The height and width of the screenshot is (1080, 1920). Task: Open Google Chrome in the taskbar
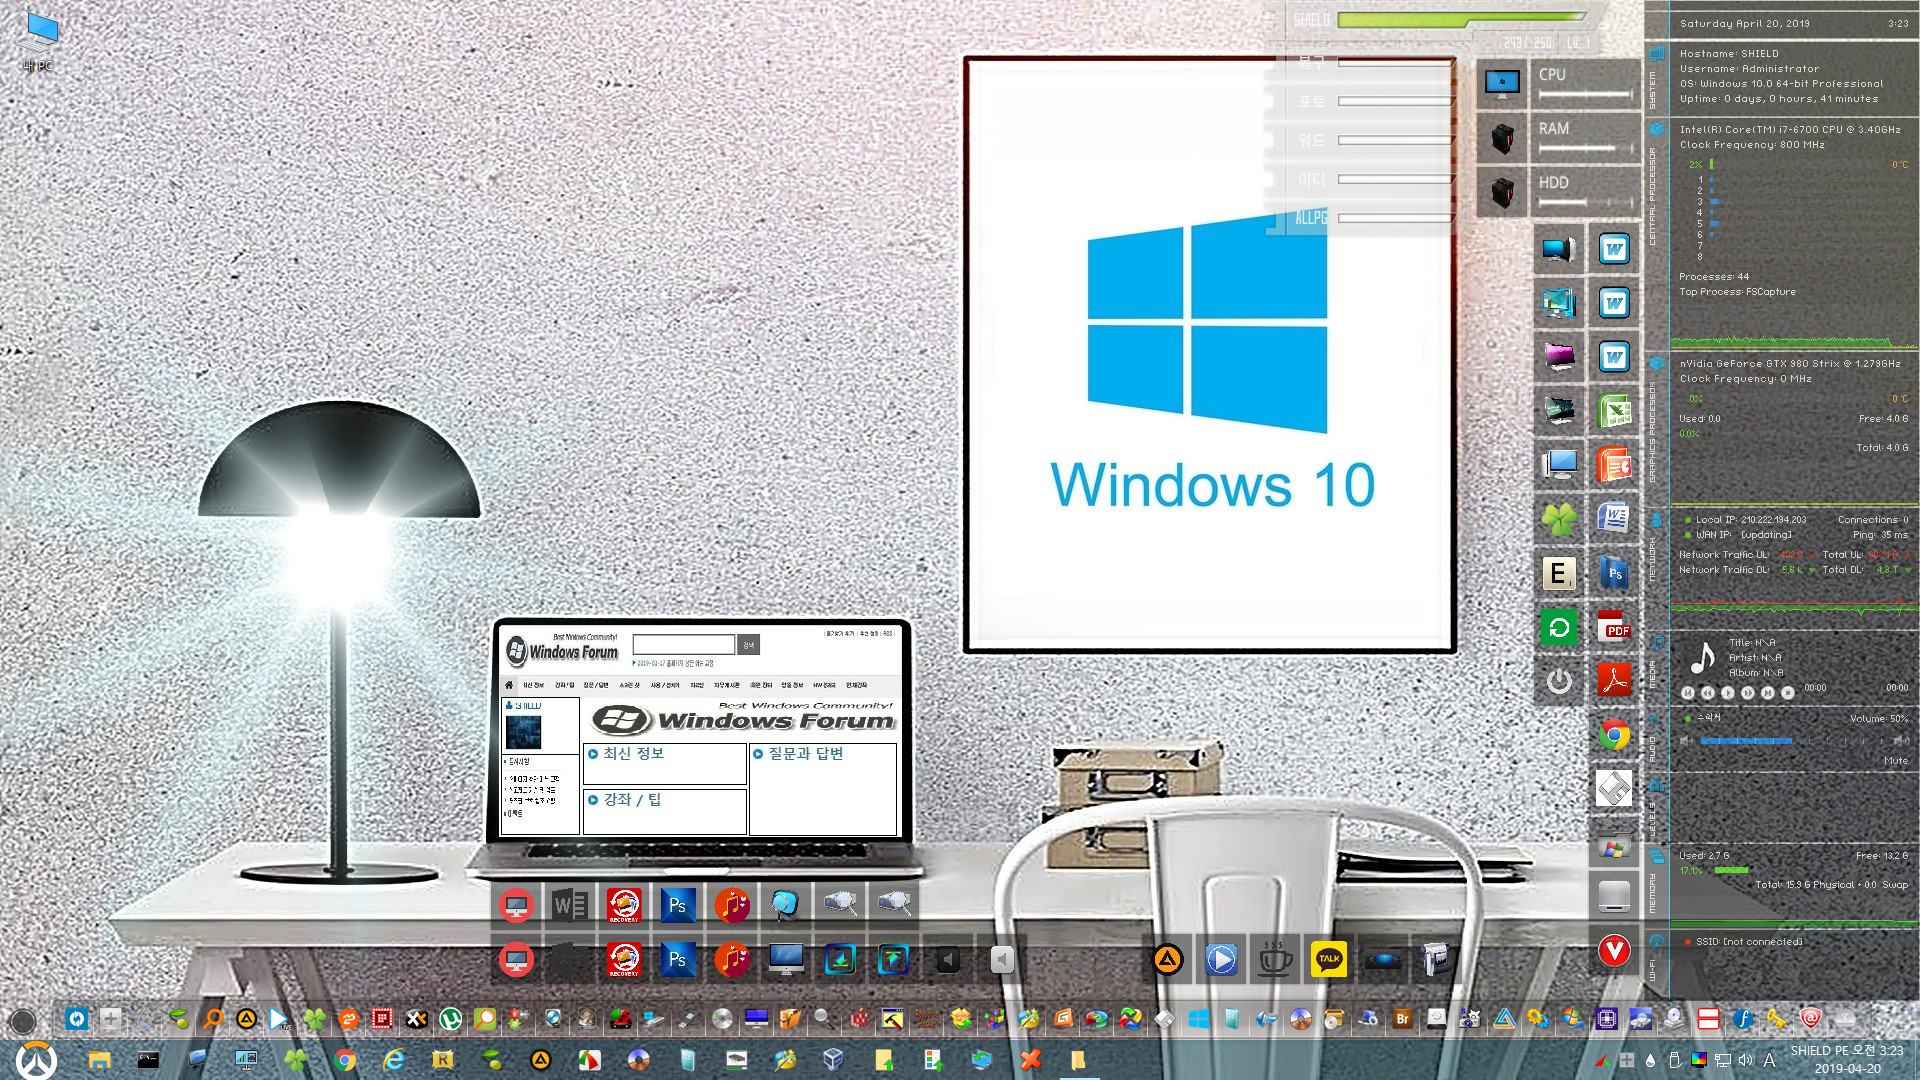point(345,1060)
